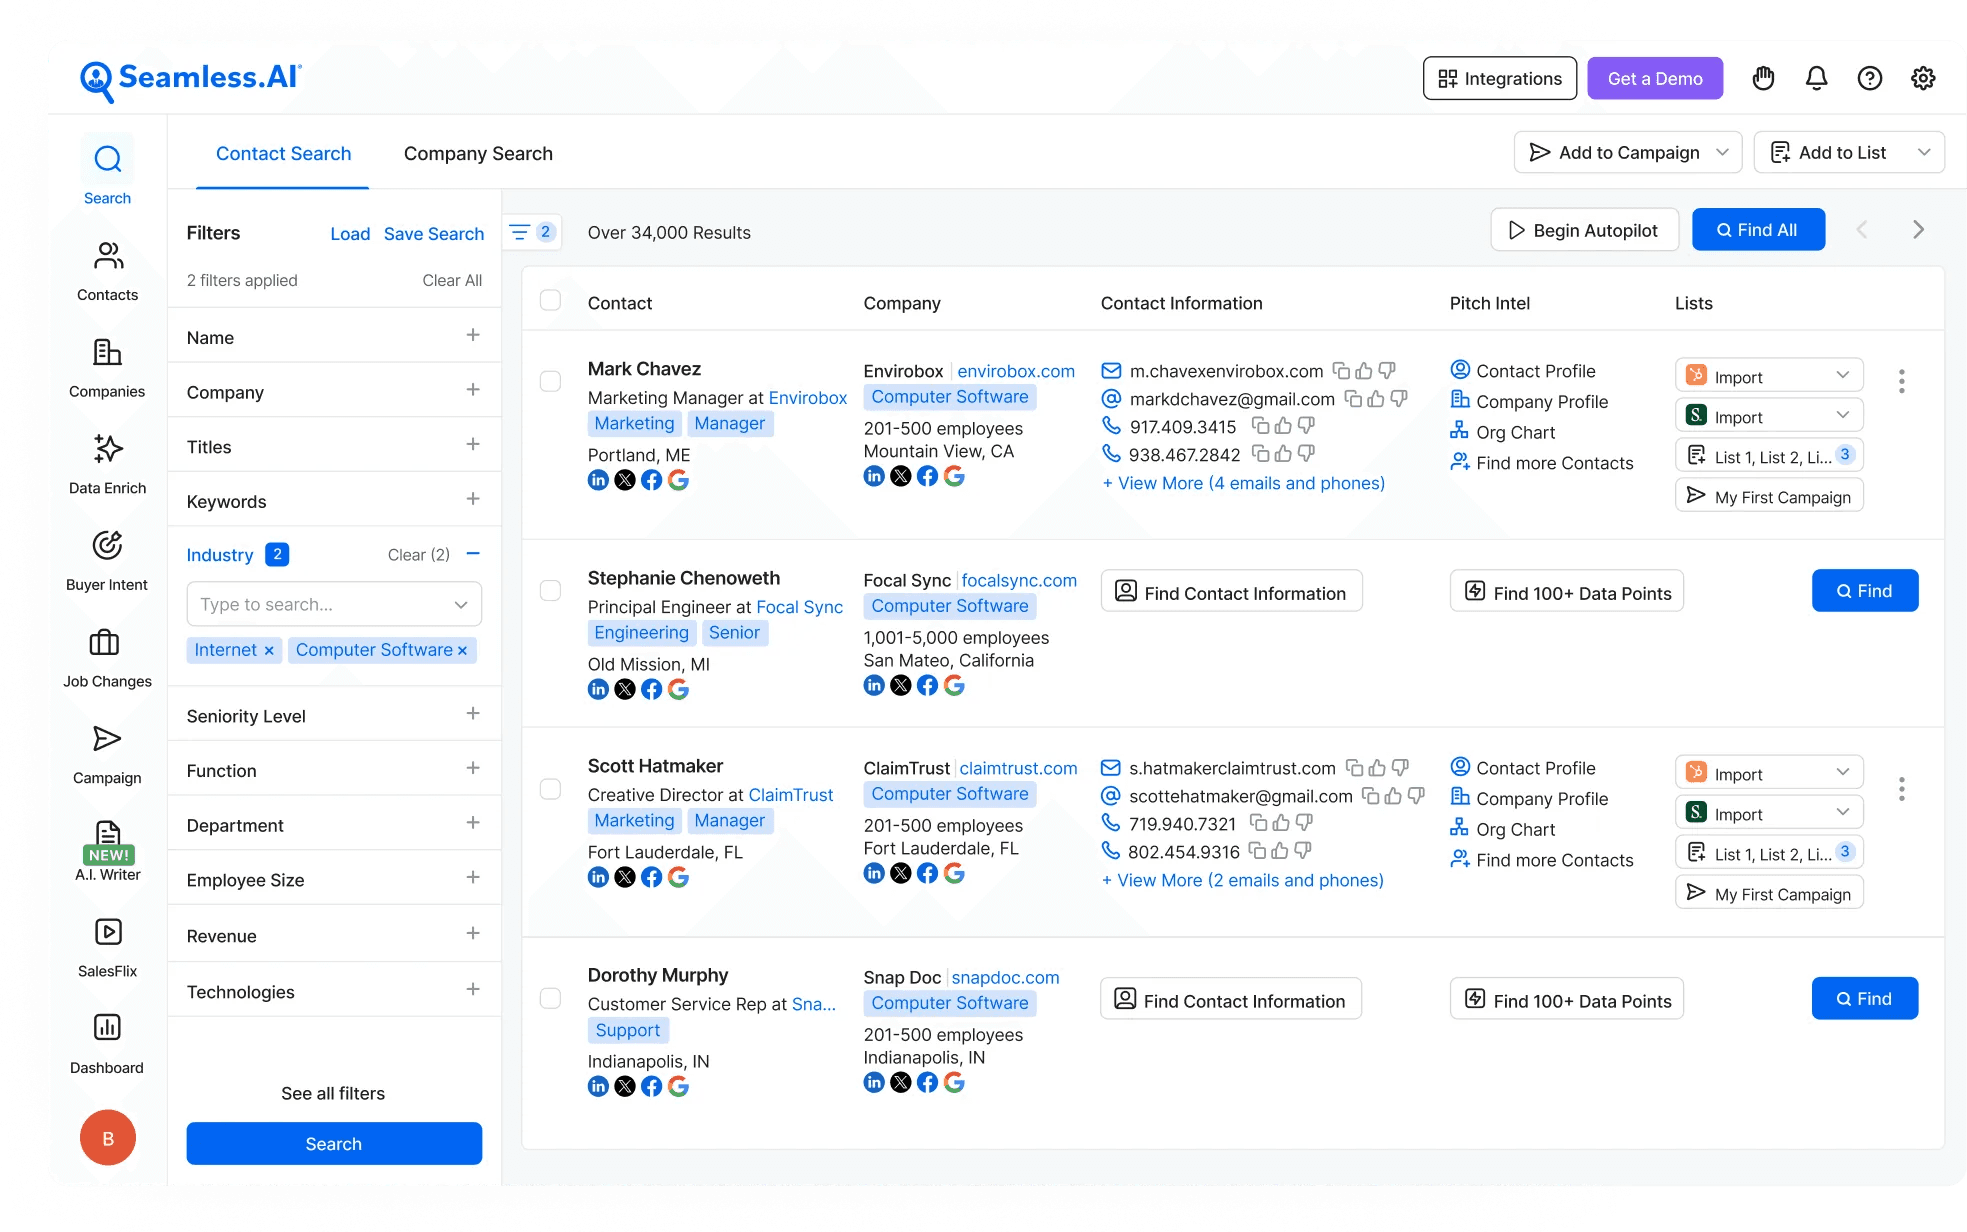The width and height of the screenshot is (1967, 1232).
Task: Collapse the Industry filter section
Action: coord(473,554)
